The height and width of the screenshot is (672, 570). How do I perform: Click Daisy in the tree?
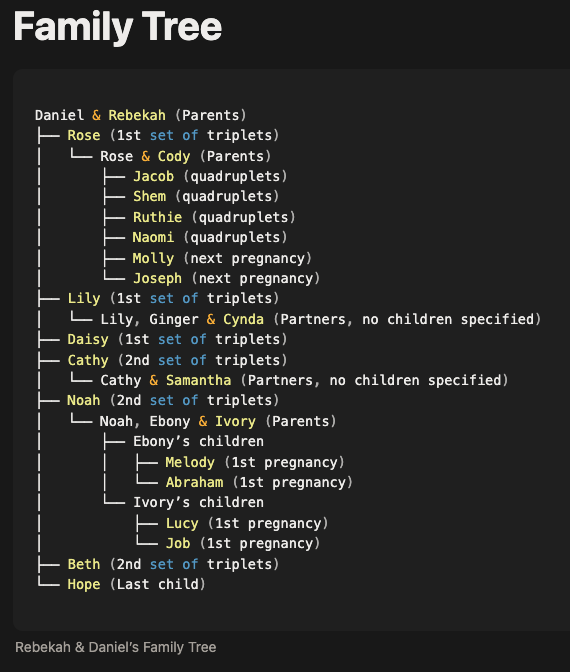88,339
